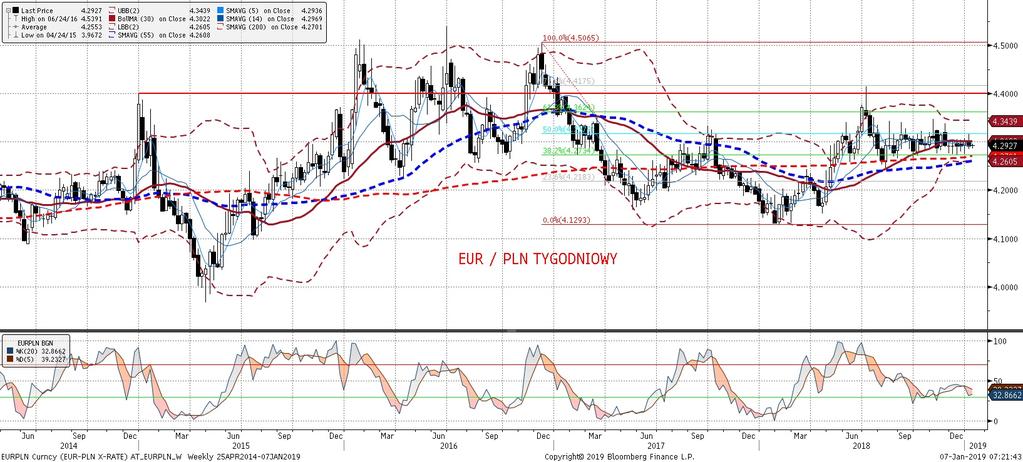Click the SMAVG (200) dashed red icon

tap(221, 27)
